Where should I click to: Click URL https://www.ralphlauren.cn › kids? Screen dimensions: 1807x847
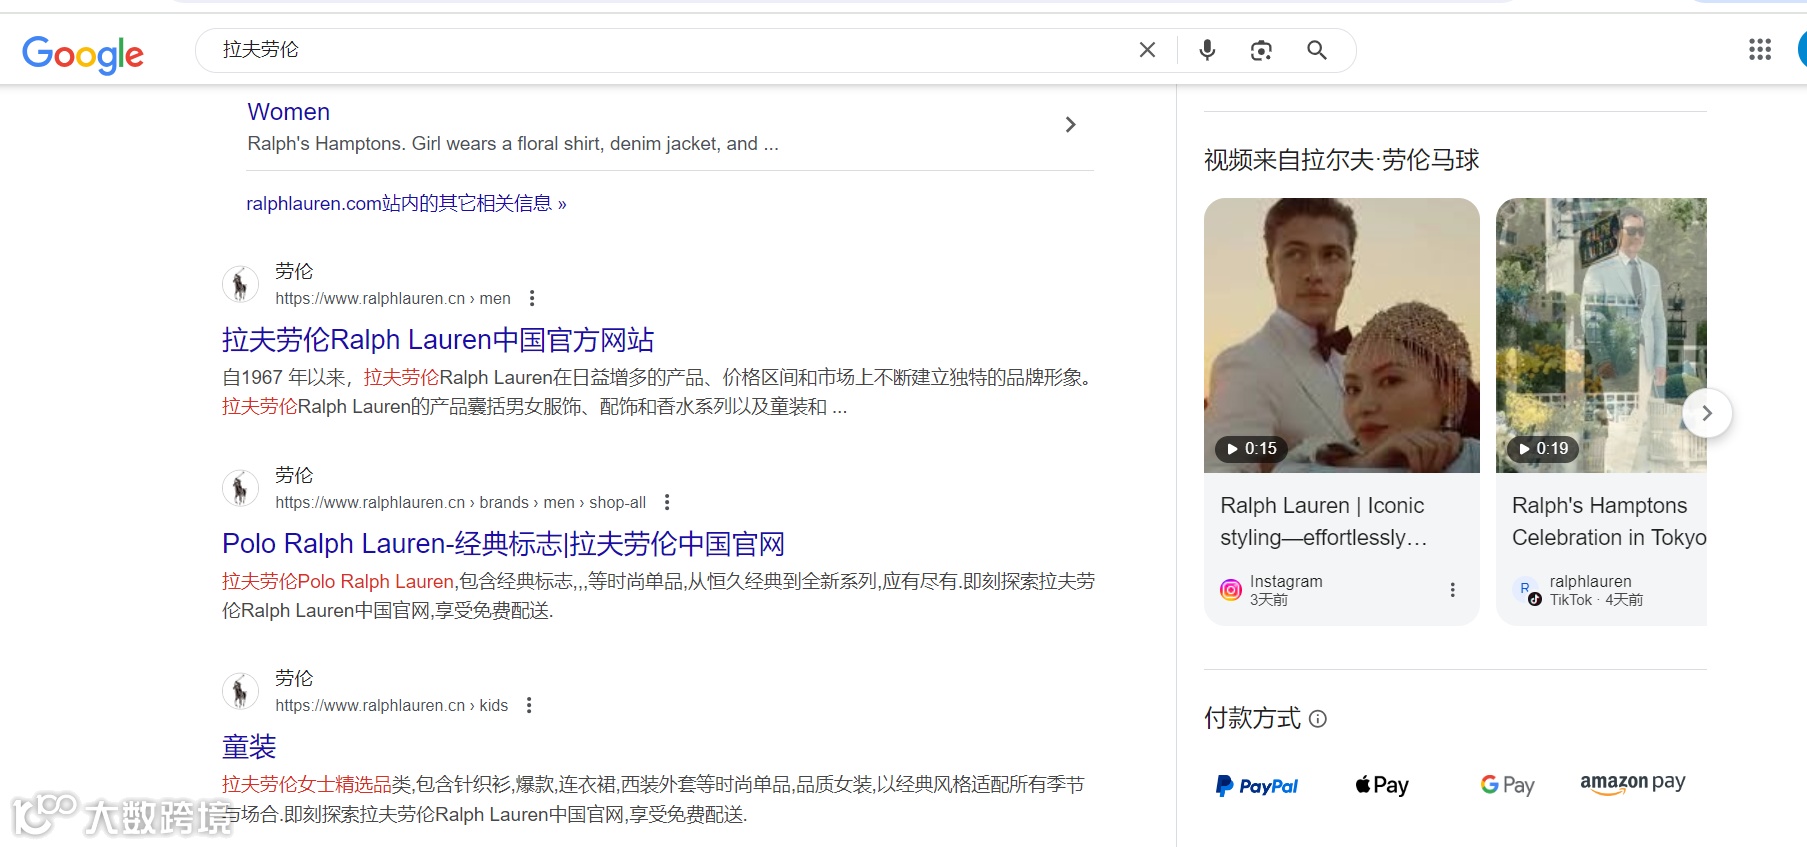click(392, 705)
